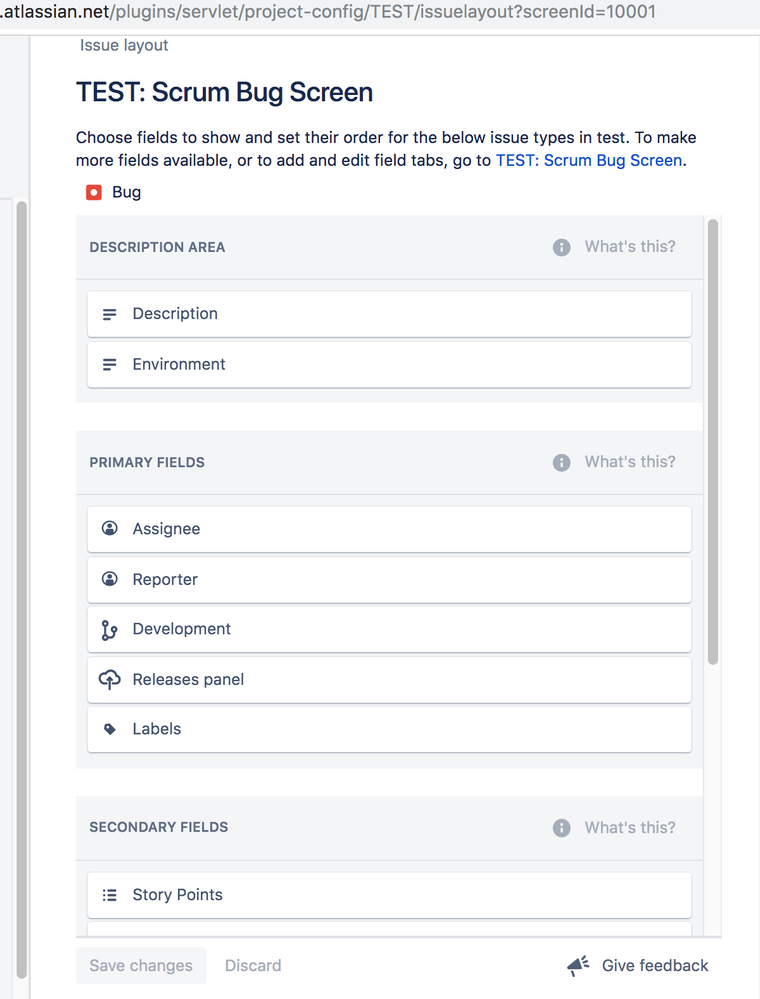The image size is (760, 999).
Task: Navigate back via Issue layout breadcrumb
Action: click(x=123, y=44)
